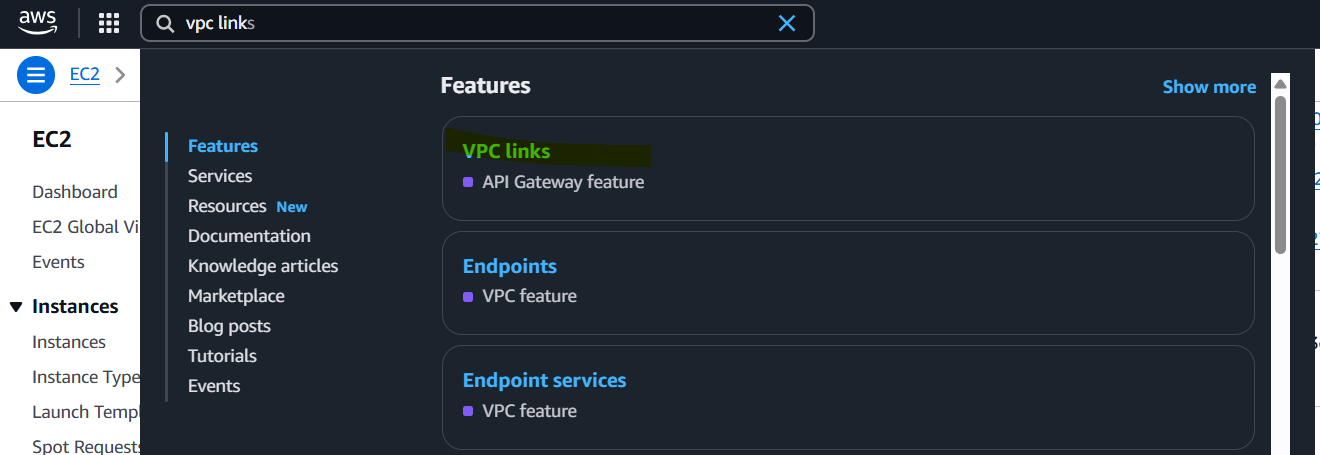Select the Services filter category
Screen dimensions: 1320x455
220,176
